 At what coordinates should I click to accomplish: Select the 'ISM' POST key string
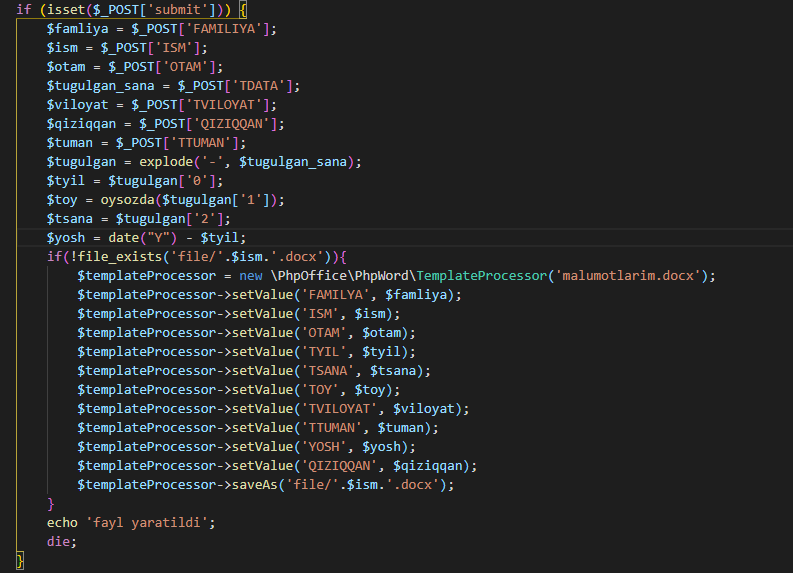point(173,48)
